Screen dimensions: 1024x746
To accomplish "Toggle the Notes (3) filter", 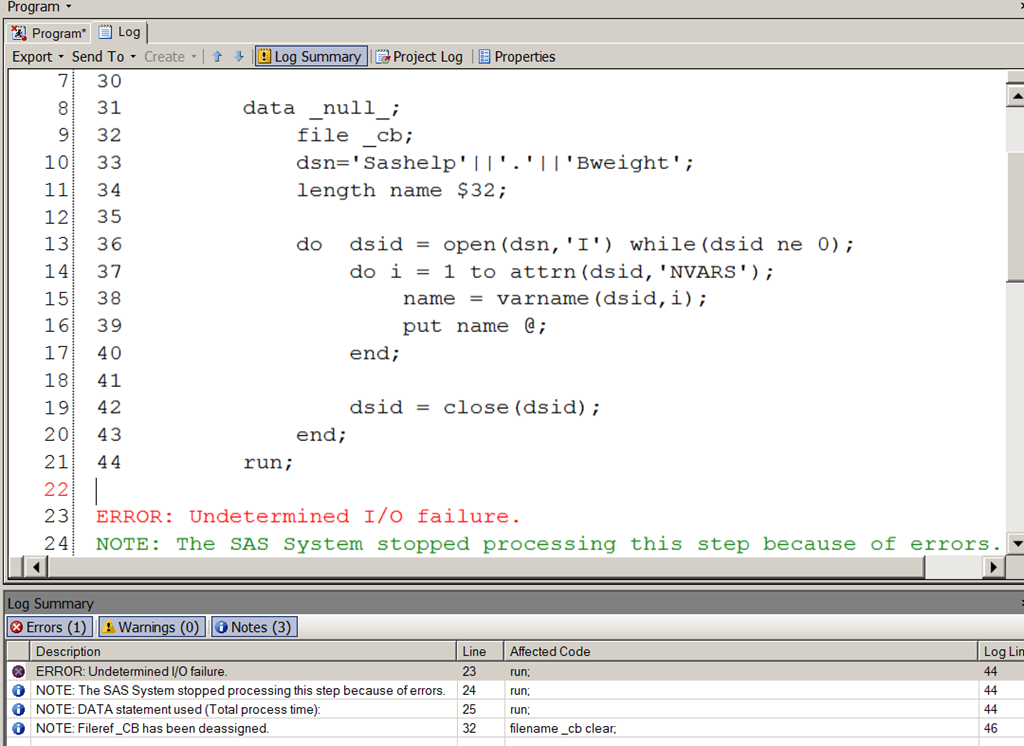I will point(253,627).
